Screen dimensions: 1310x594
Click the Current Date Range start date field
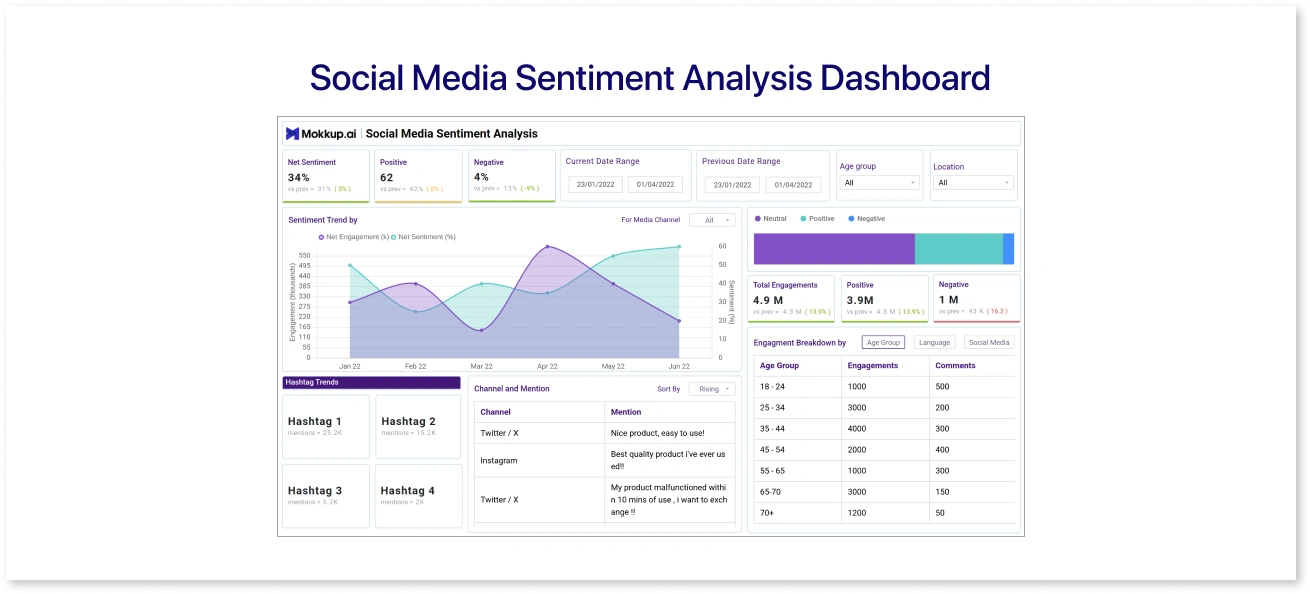coord(596,185)
